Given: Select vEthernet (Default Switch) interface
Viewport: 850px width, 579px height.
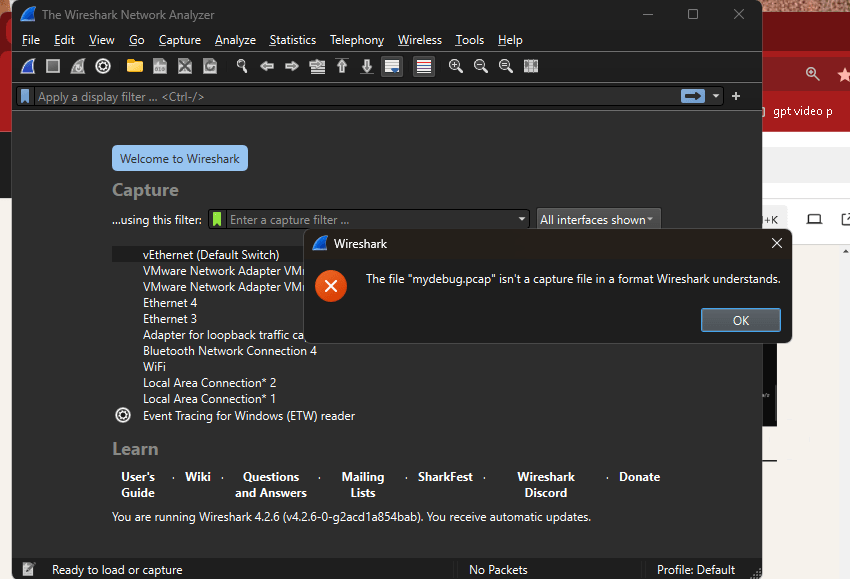Looking at the screenshot, I should (211, 254).
